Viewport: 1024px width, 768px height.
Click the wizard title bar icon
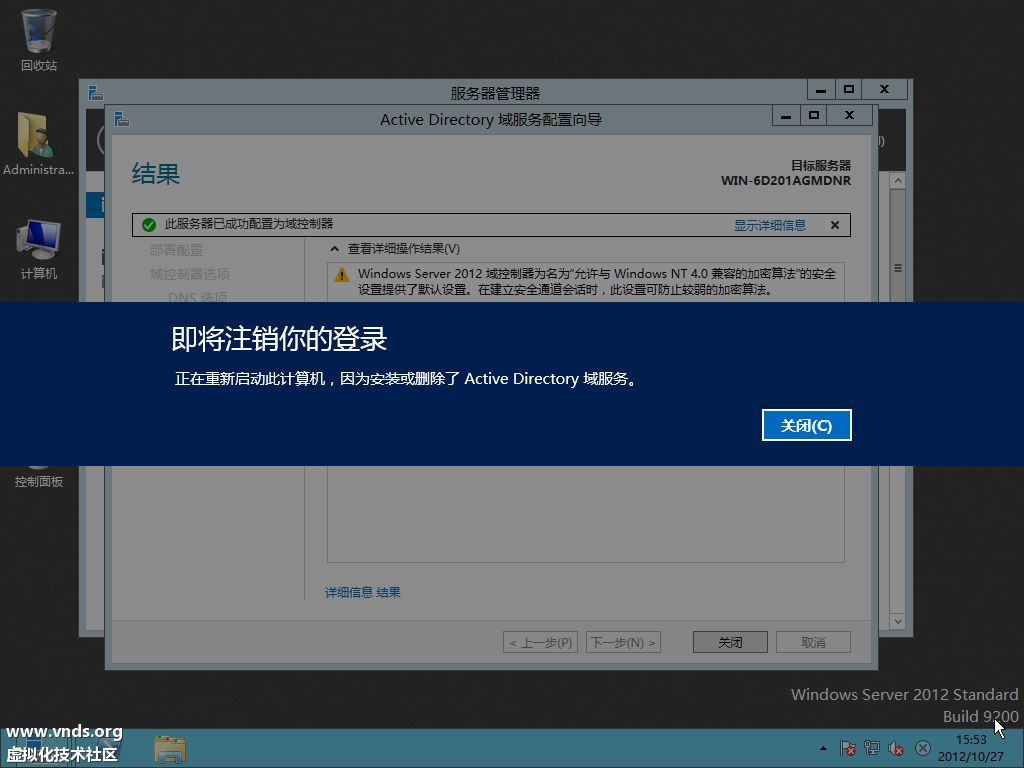click(x=121, y=120)
